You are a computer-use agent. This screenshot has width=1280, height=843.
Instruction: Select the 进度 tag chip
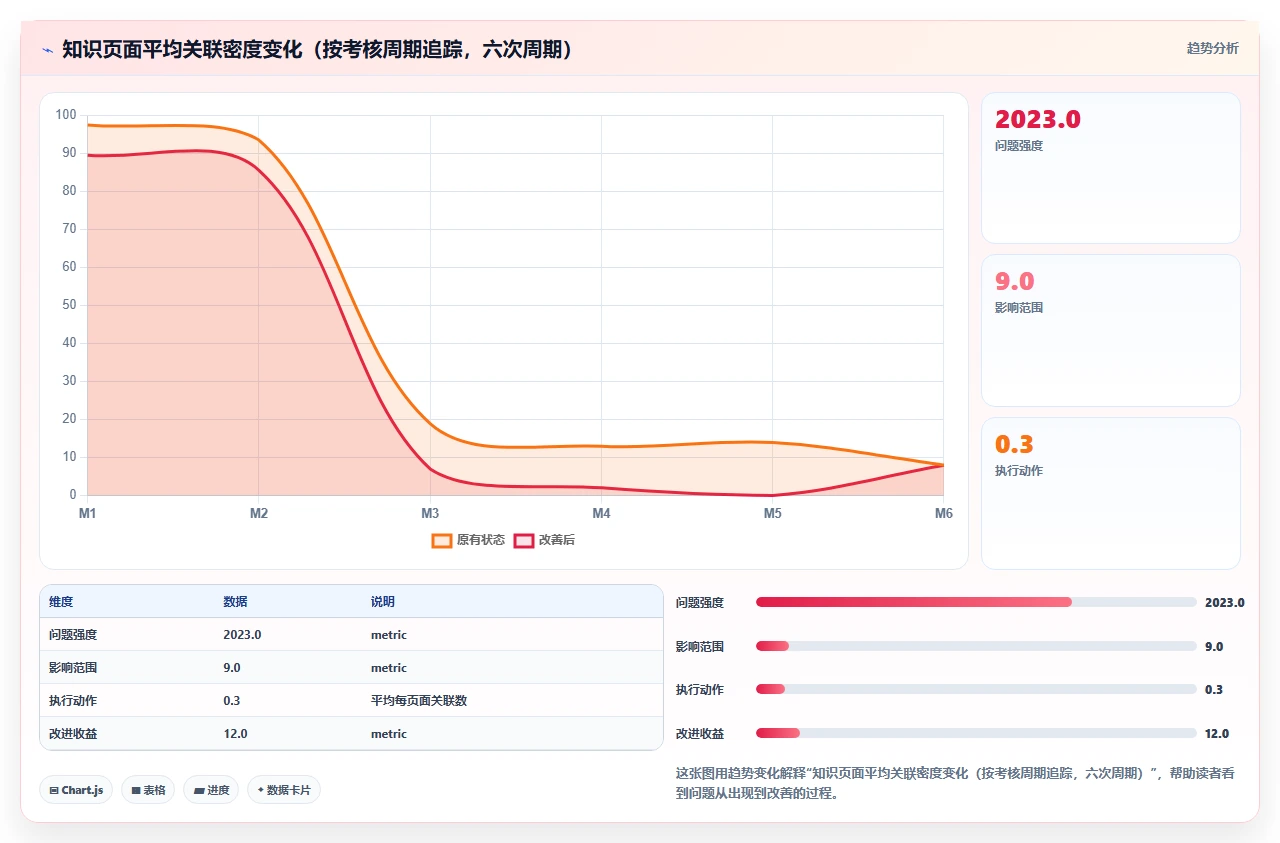(211, 790)
